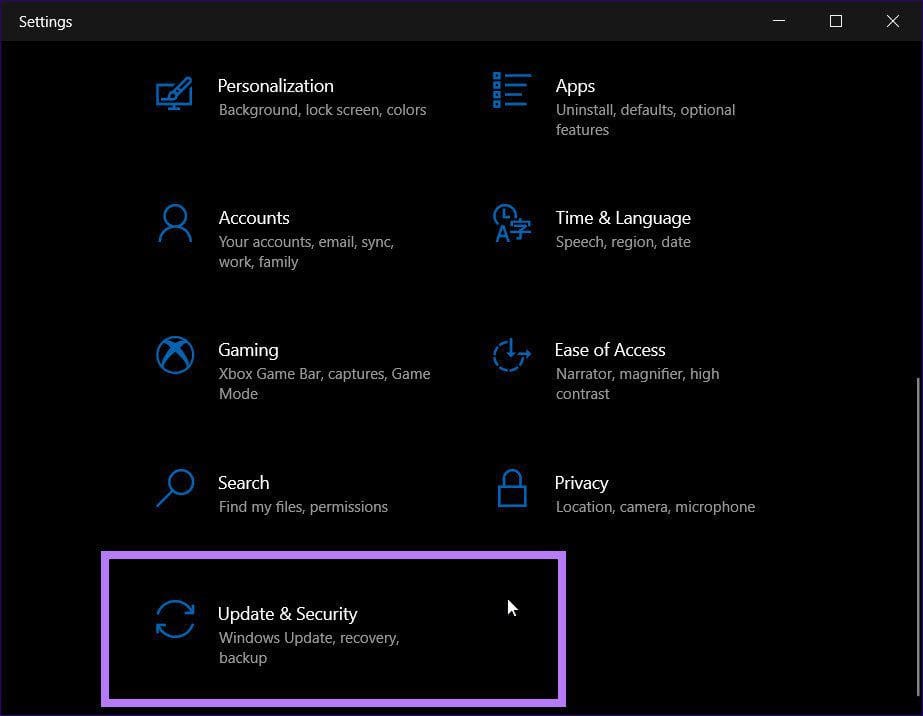The width and height of the screenshot is (923, 716).
Task: Click the Apps list icon
Action: 512,90
